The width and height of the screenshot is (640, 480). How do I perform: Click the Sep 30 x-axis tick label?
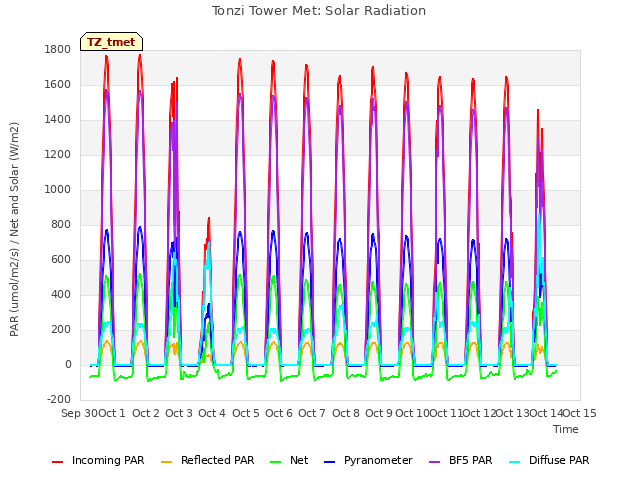pos(80,413)
